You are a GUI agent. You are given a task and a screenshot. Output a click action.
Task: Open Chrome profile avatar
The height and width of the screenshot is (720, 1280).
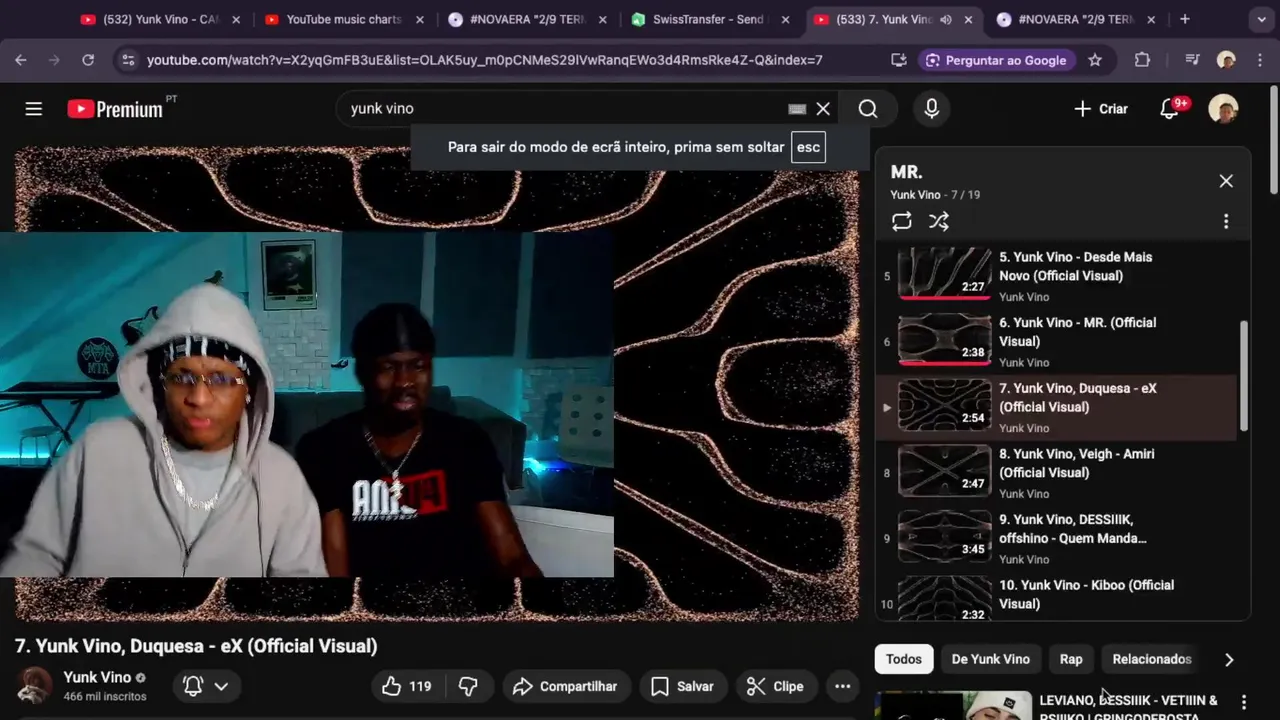[x=1226, y=60]
